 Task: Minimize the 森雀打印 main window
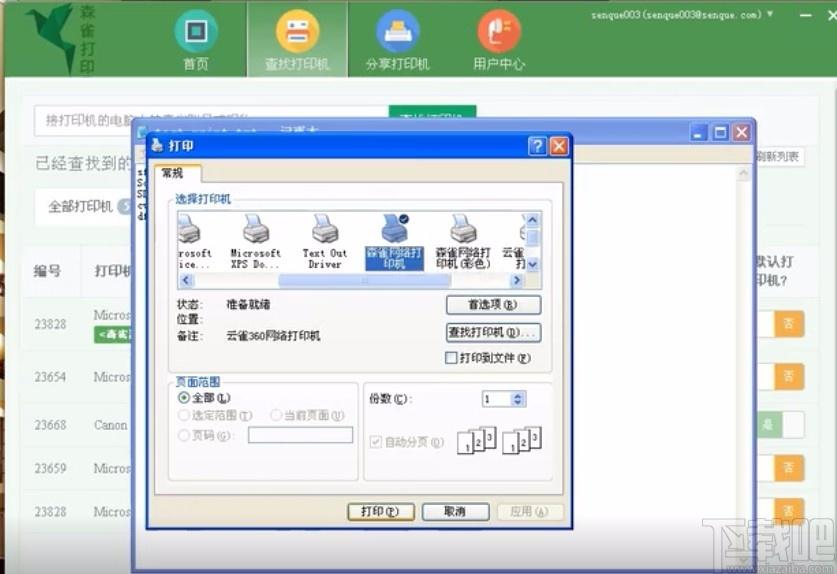(806, 15)
